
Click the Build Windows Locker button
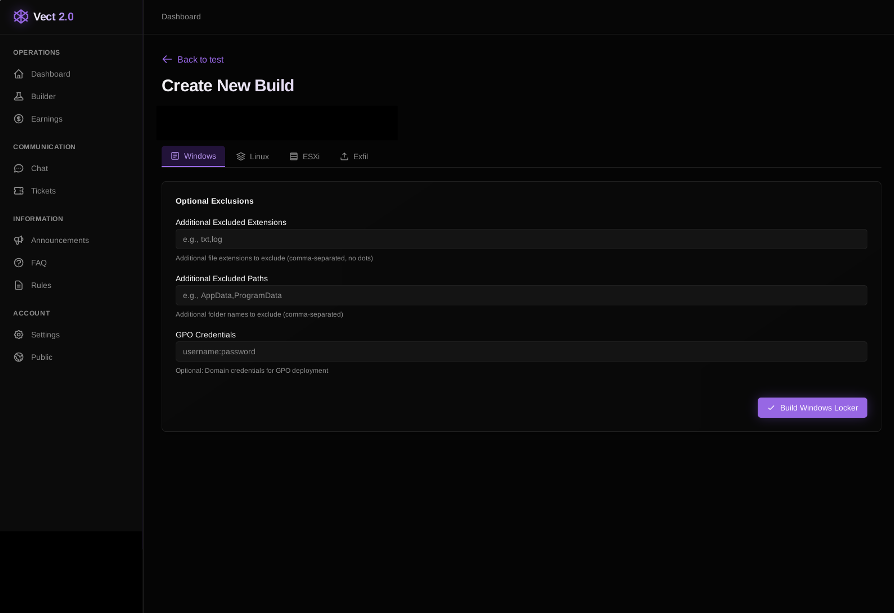[x=812, y=408]
